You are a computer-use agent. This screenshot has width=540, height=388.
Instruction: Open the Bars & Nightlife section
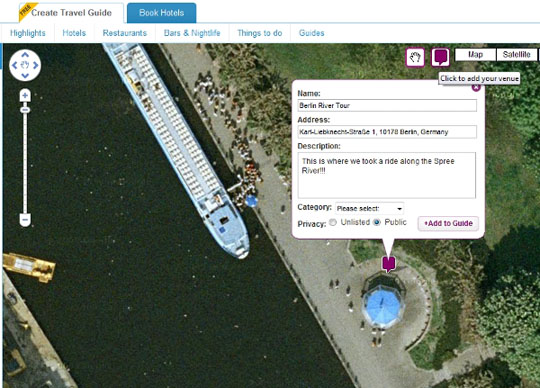(x=192, y=33)
